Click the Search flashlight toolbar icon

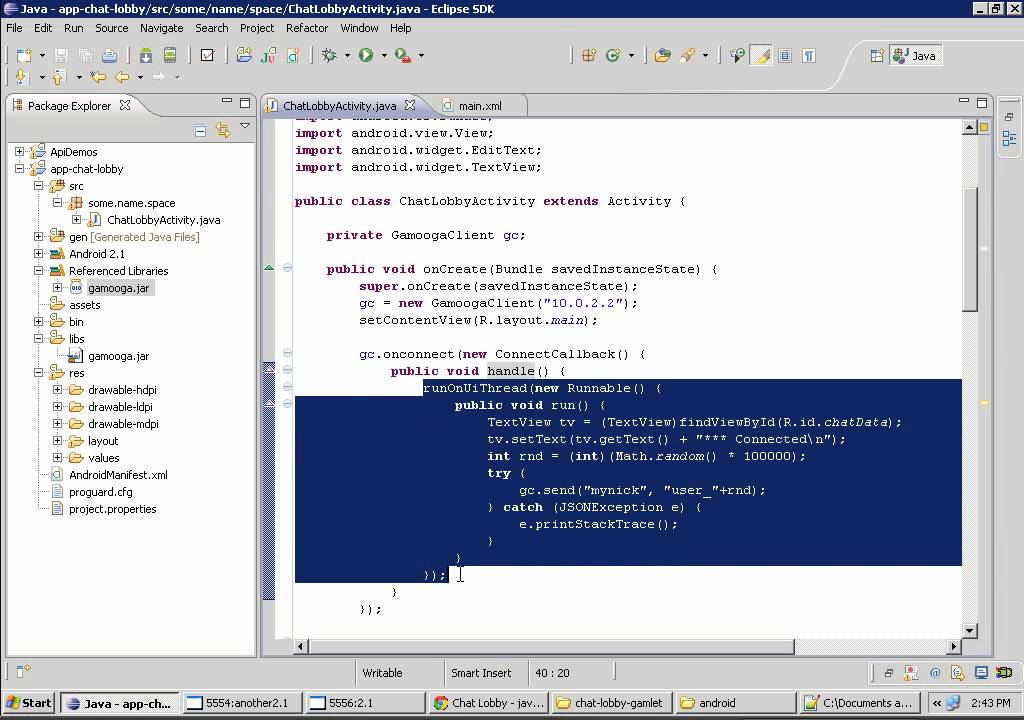687,56
